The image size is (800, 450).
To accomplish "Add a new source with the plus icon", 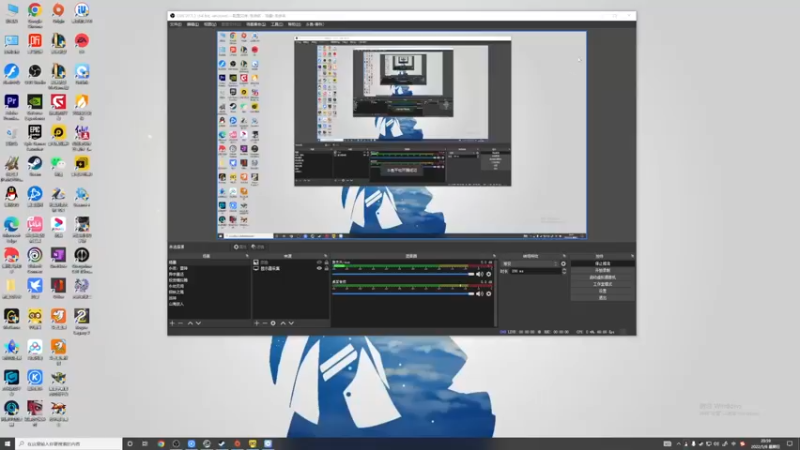I will click(x=257, y=323).
